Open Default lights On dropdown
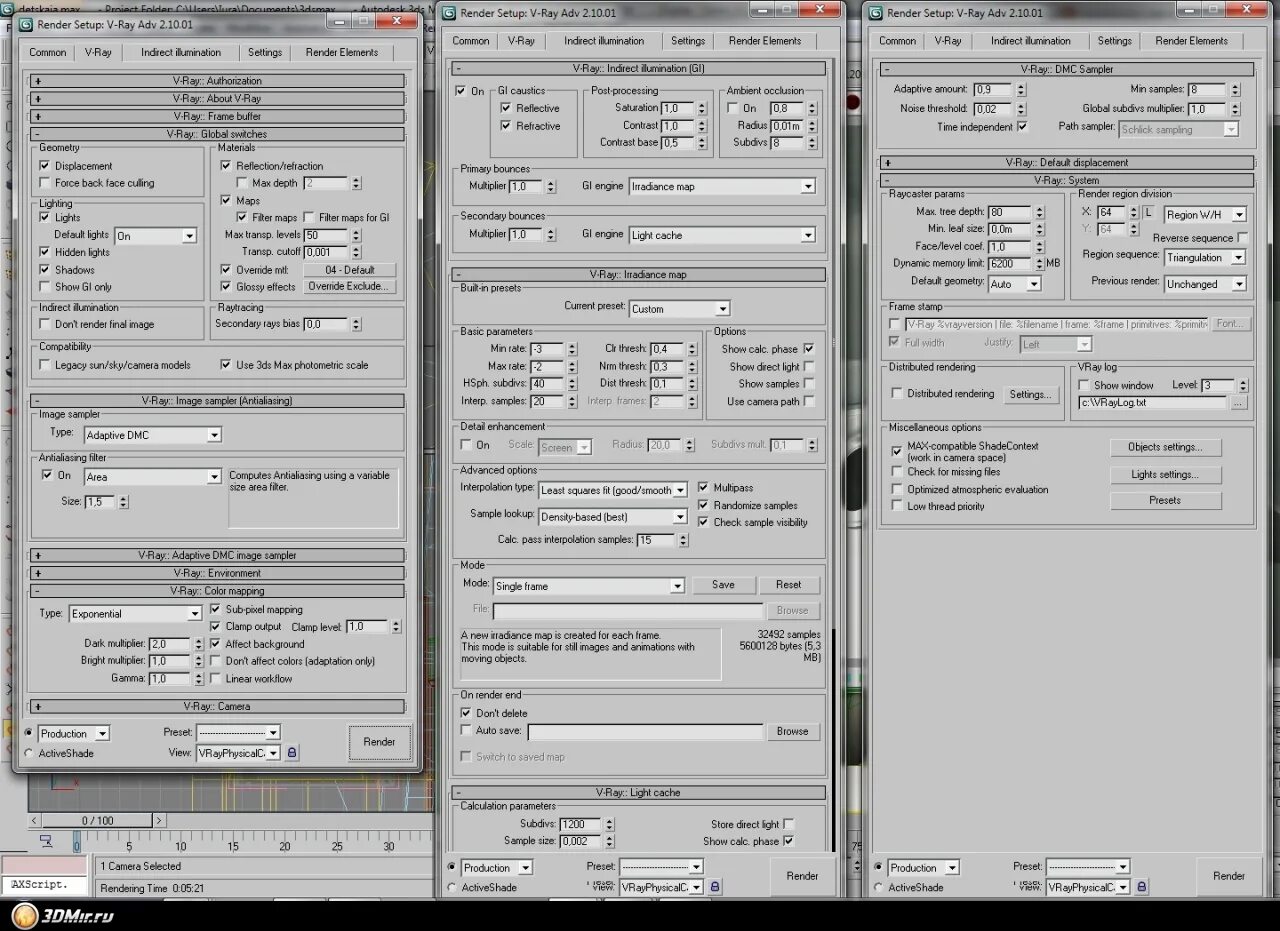Image resolution: width=1280 pixels, height=931 pixels. click(155, 236)
